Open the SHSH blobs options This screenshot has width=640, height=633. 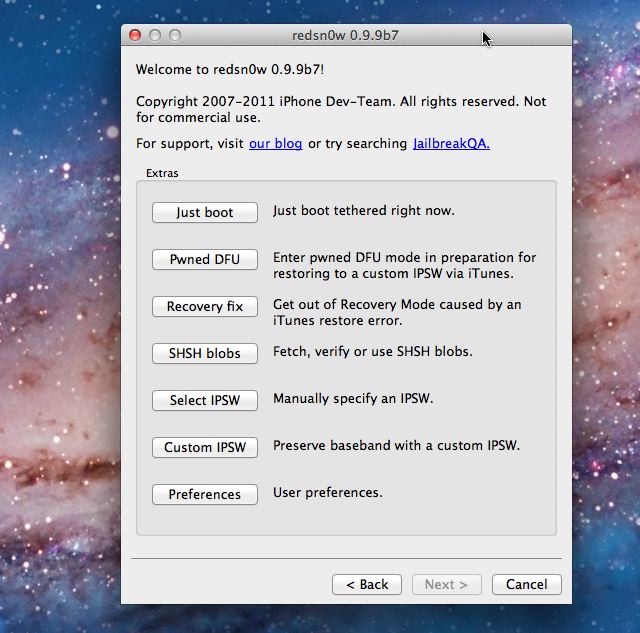(x=205, y=353)
